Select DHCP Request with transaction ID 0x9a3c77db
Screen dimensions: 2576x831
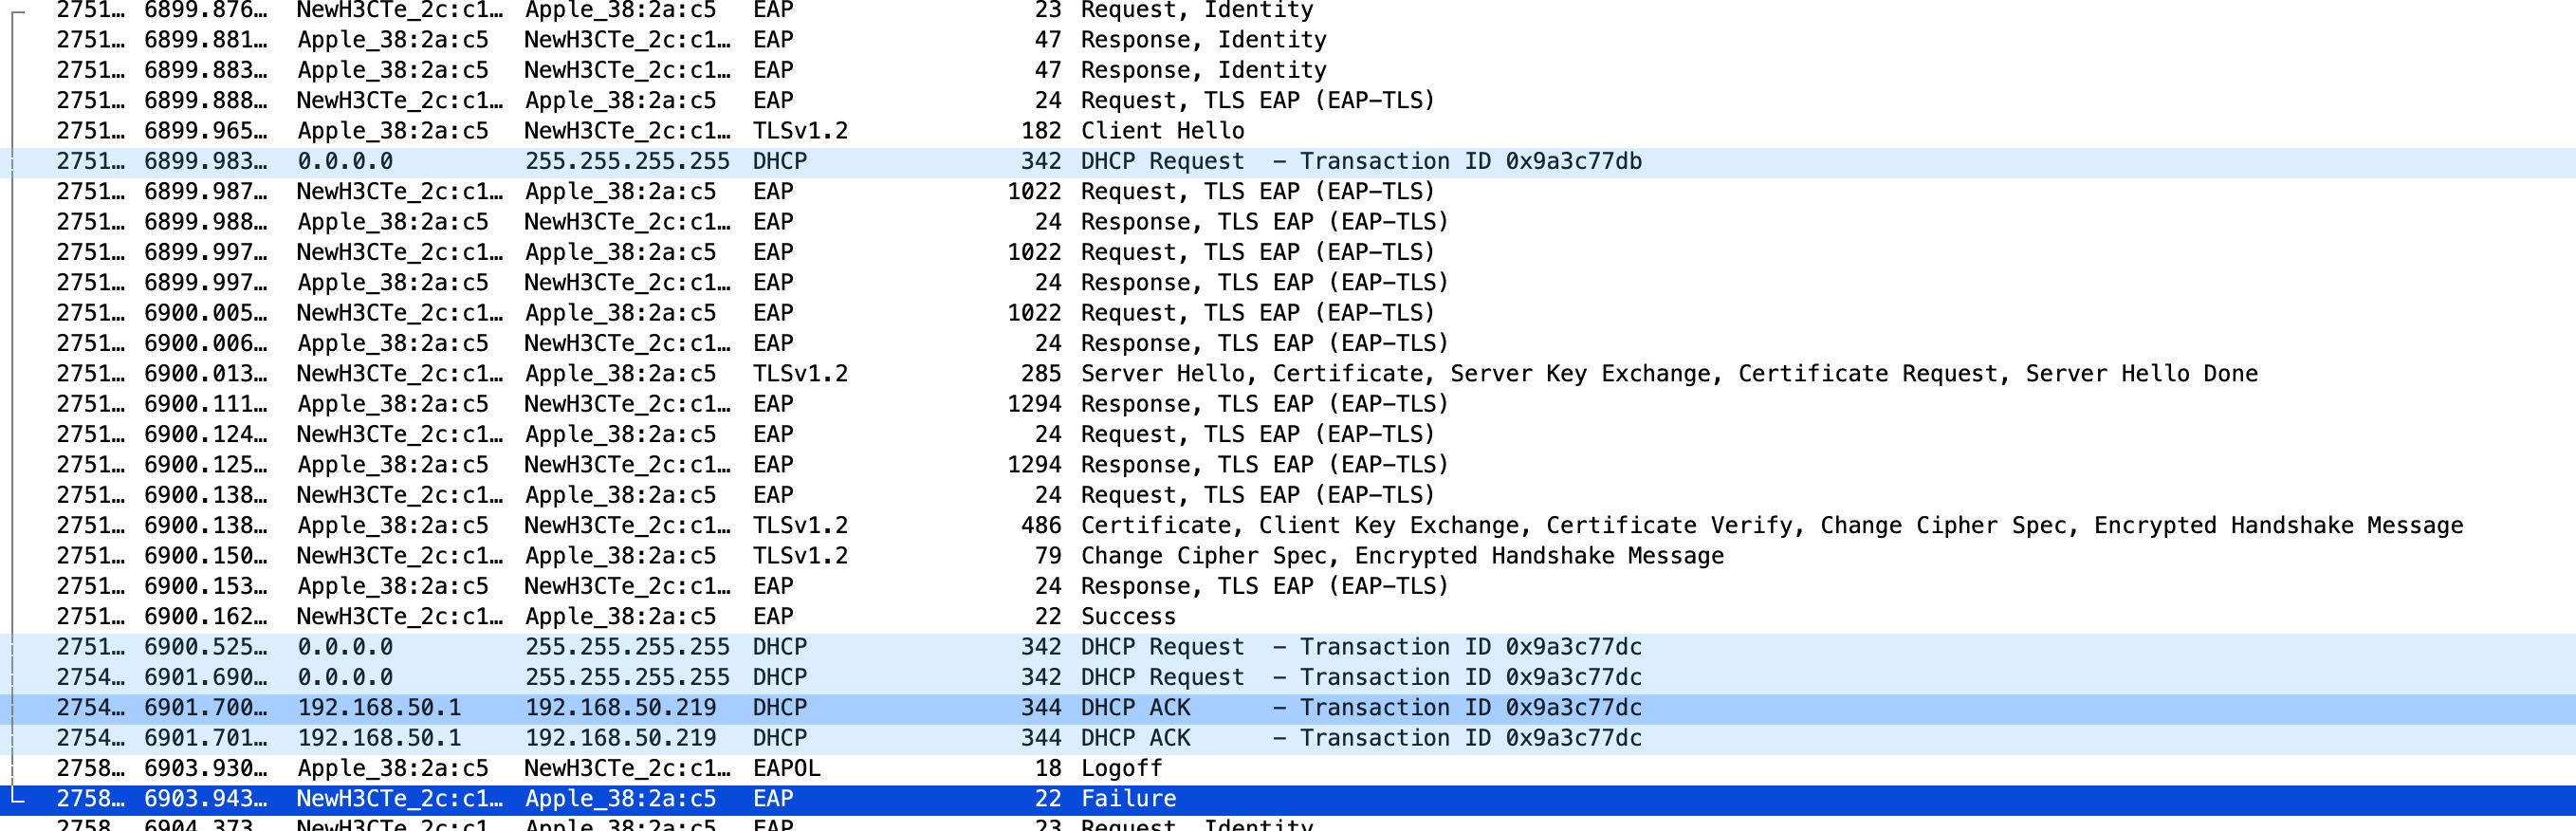(x=1360, y=161)
